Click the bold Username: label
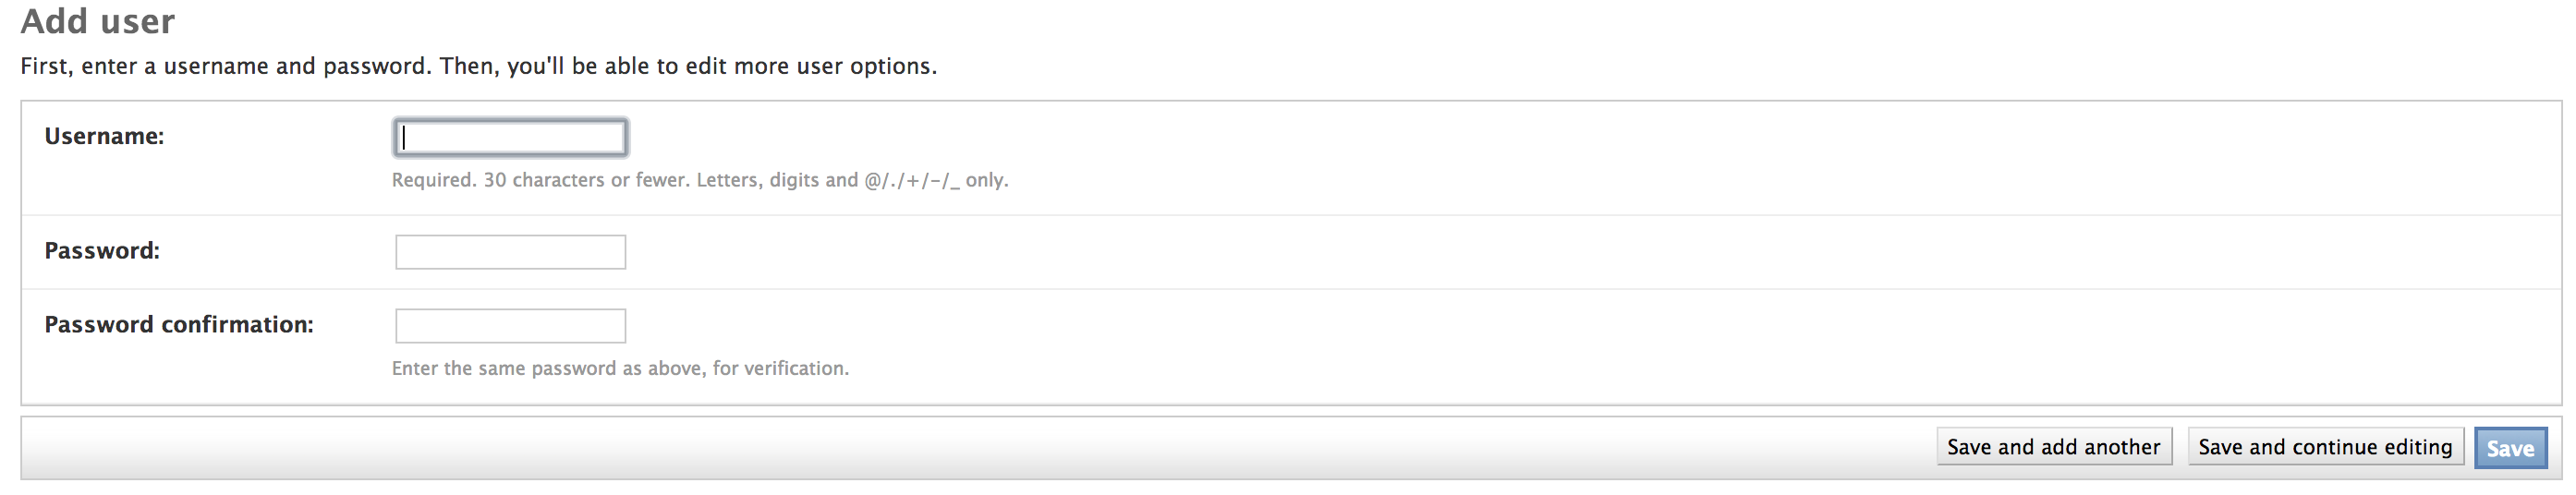The width and height of the screenshot is (2576, 495). [x=104, y=136]
